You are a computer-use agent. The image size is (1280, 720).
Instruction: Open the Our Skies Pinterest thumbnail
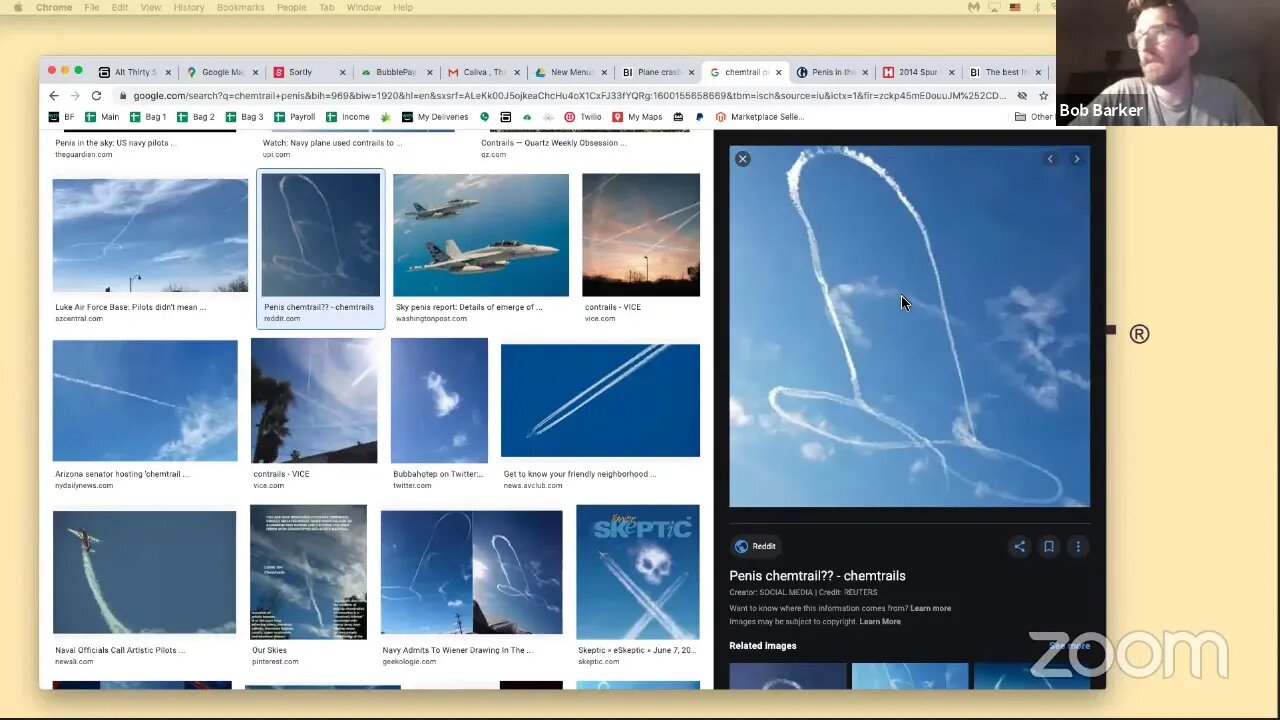click(308, 572)
